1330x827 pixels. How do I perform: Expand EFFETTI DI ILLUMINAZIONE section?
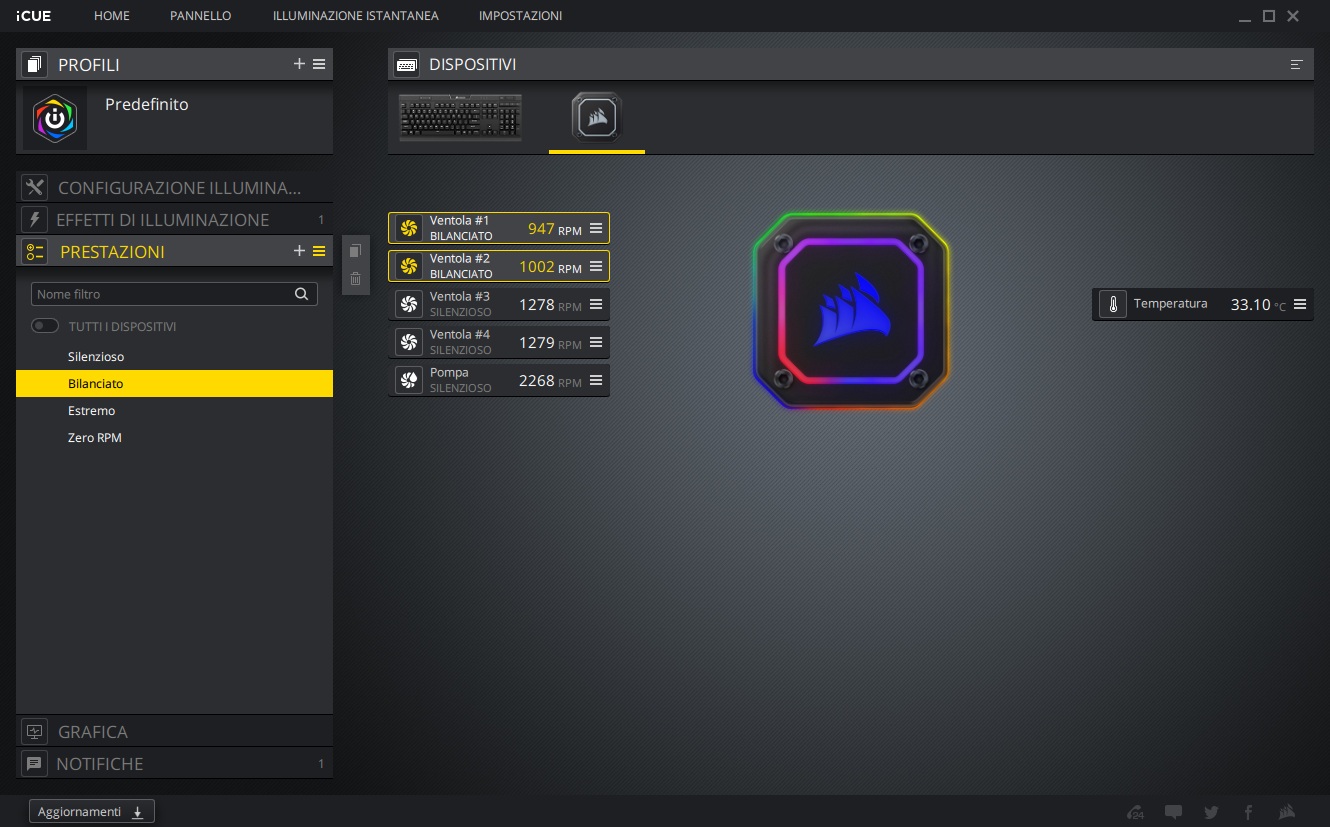(x=174, y=220)
